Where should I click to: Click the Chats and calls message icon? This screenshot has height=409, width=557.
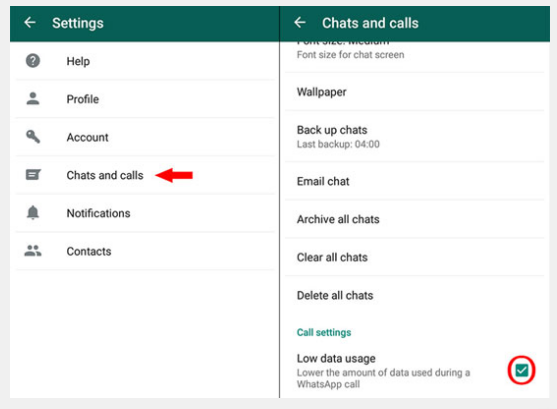tap(33, 175)
